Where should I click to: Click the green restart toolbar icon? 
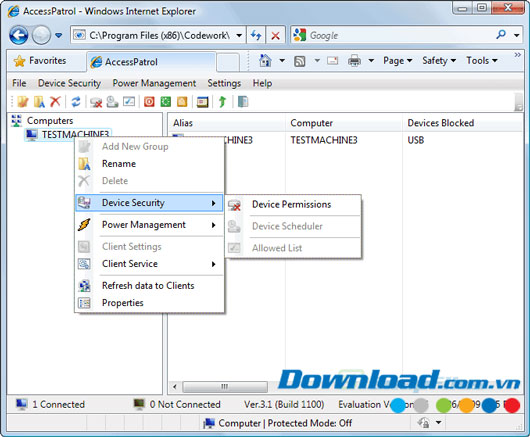[166, 101]
